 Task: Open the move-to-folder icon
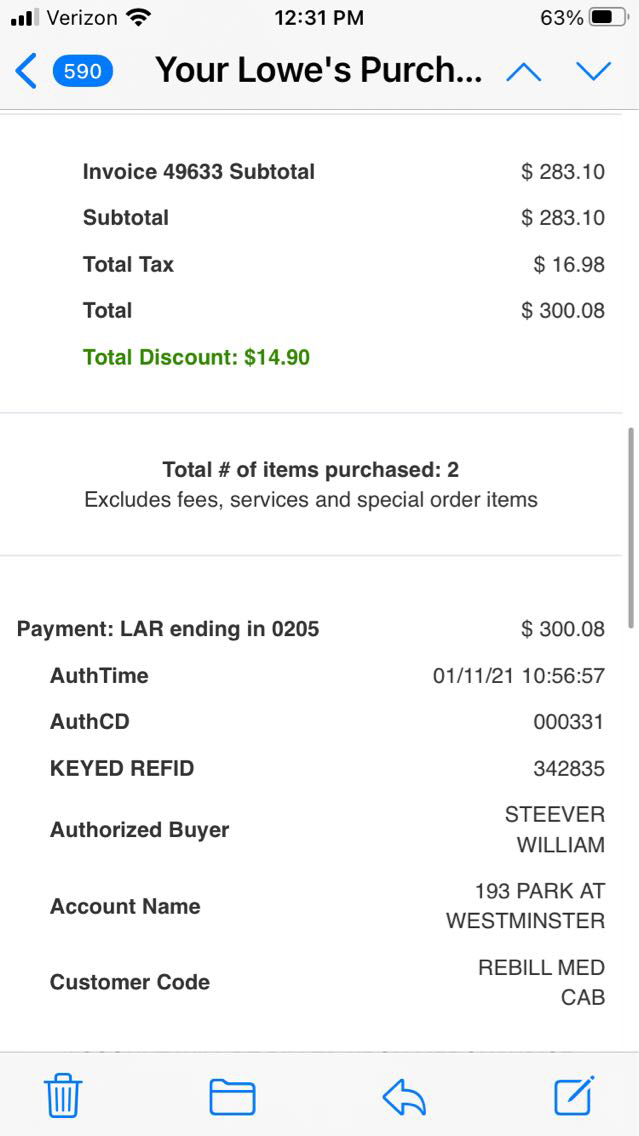232,1096
